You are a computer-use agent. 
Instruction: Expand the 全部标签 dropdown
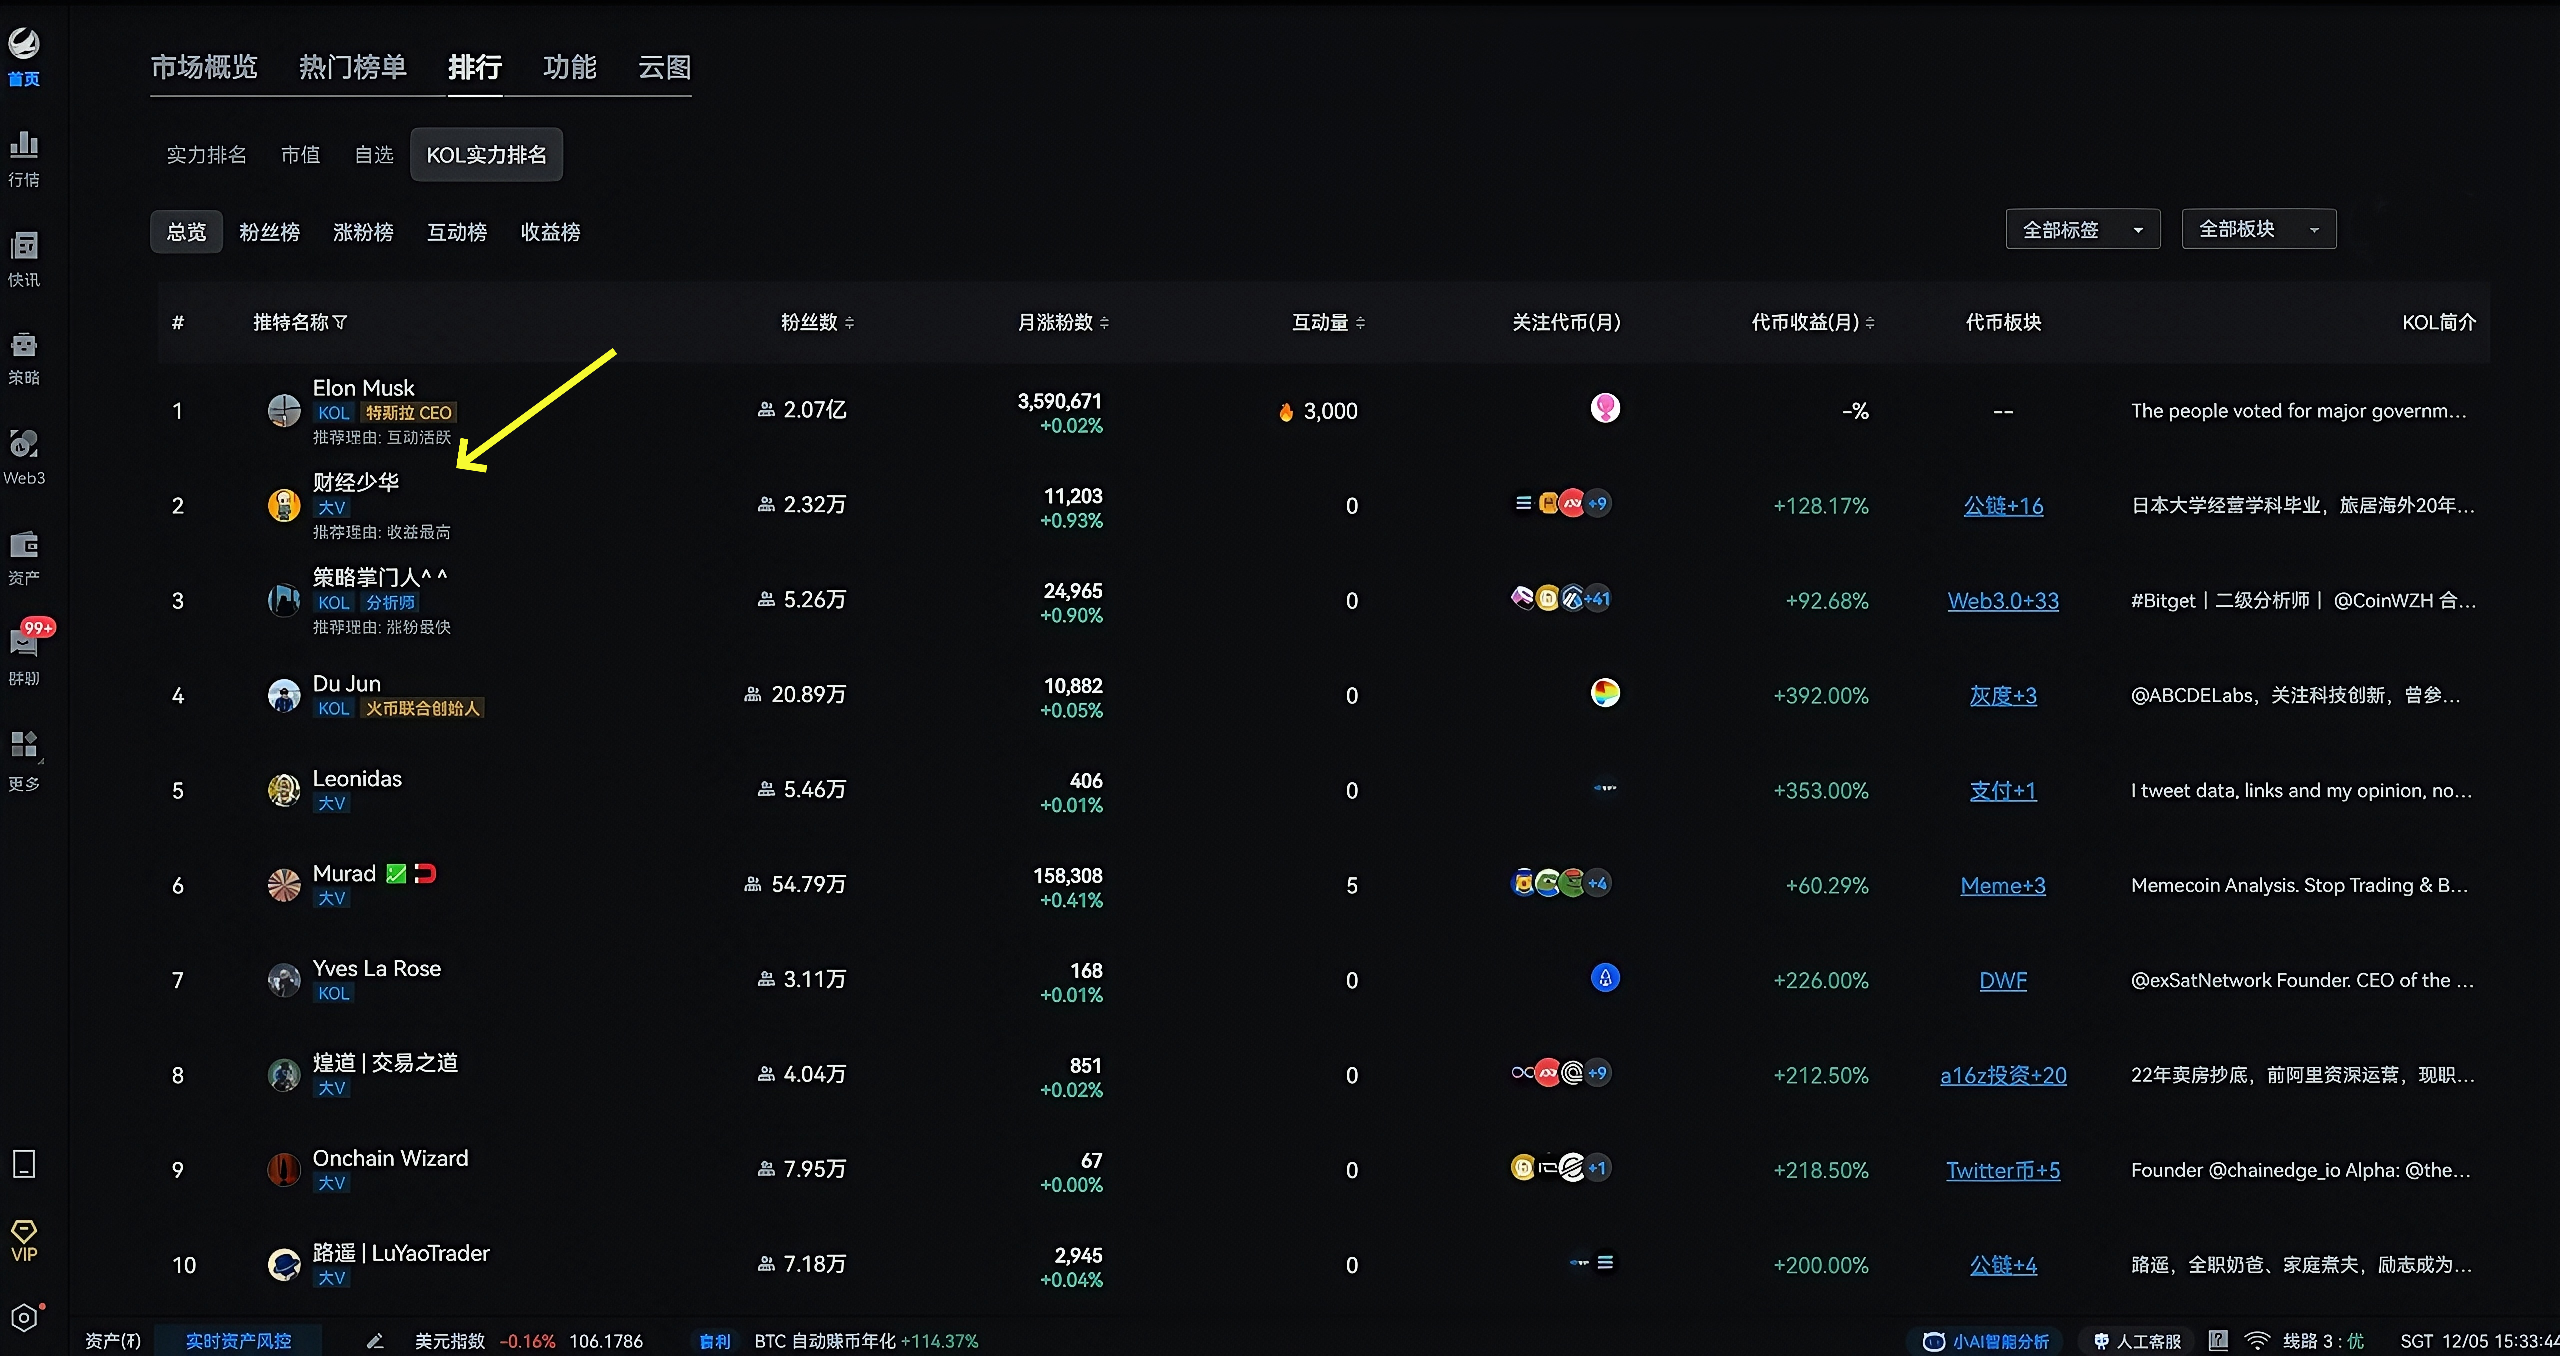[2083, 230]
